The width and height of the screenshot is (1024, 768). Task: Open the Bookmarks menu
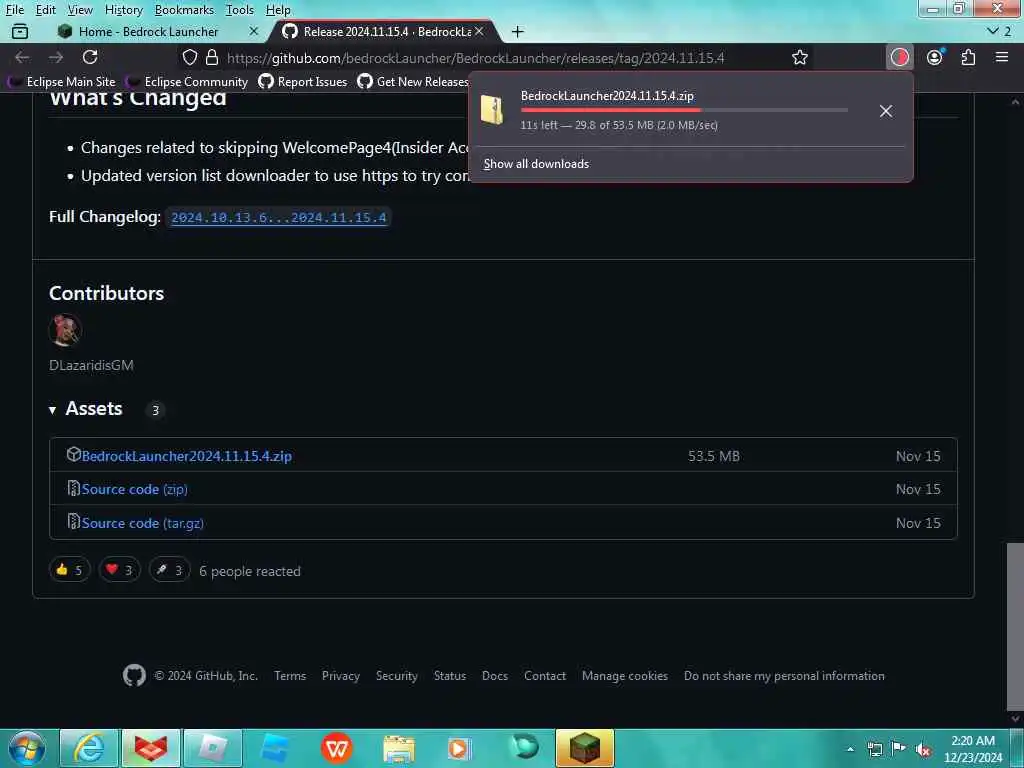[x=184, y=10]
